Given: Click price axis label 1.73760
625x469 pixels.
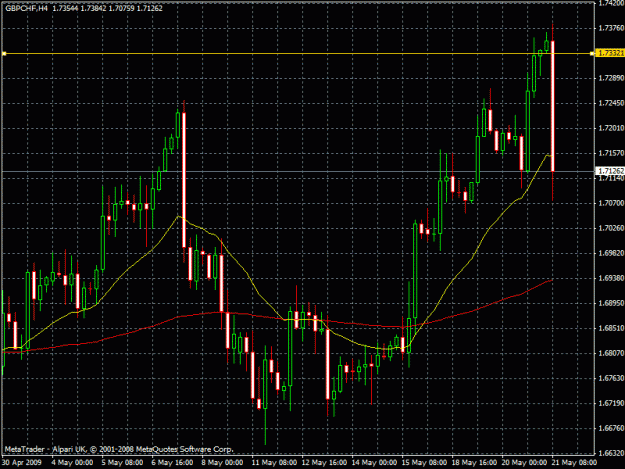Looking at the screenshot, I should pos(611,28).
